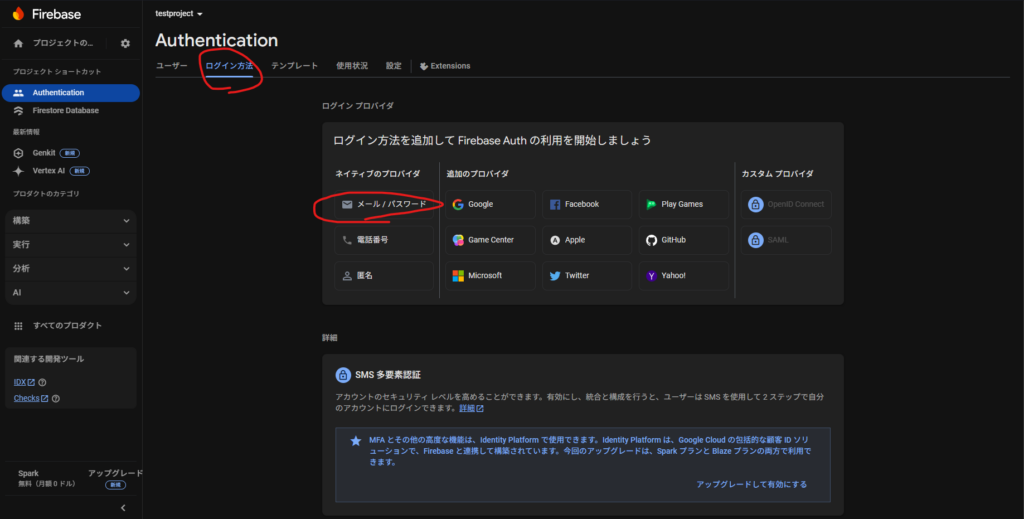
Task: Choose the 電話番号 provider button
Action: tap(384, 240)
